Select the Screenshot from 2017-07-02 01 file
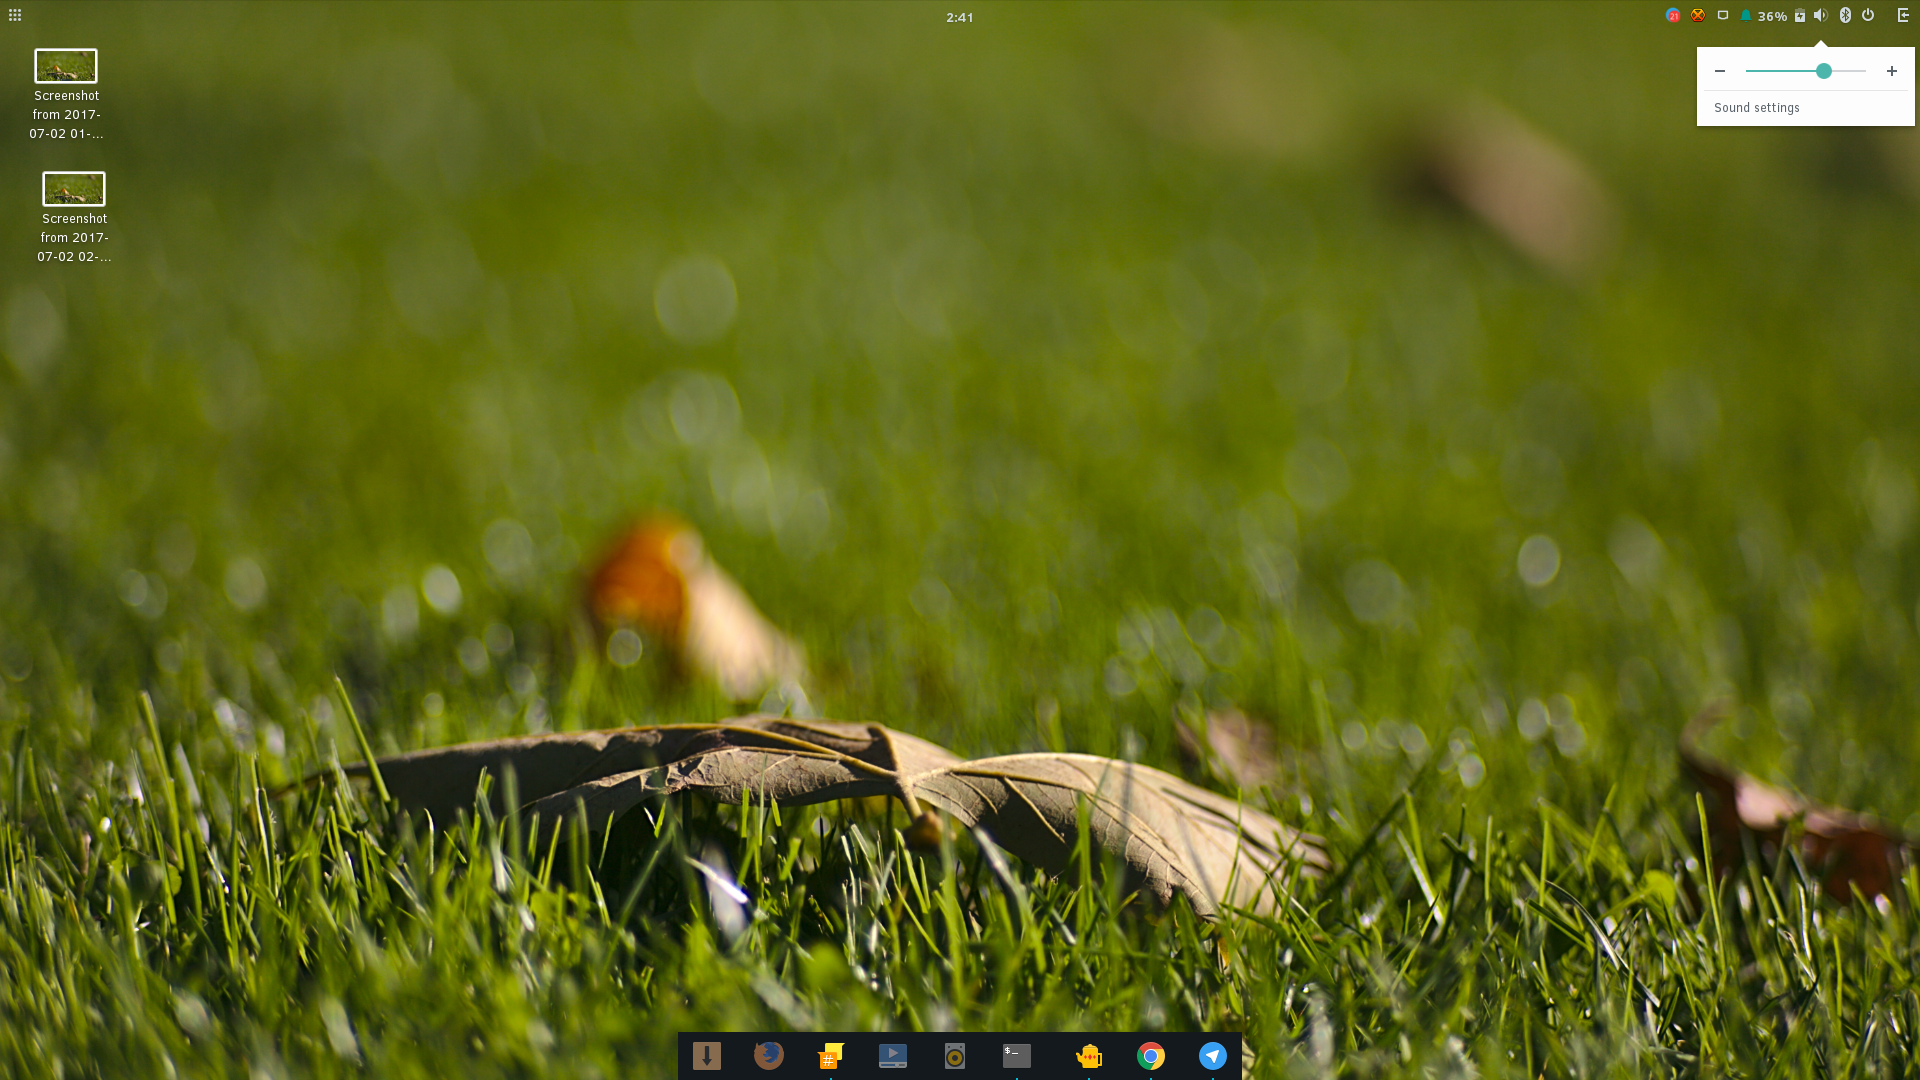Image resolution: width=1920 pixels, height=1080 pixels. point(66,95)
